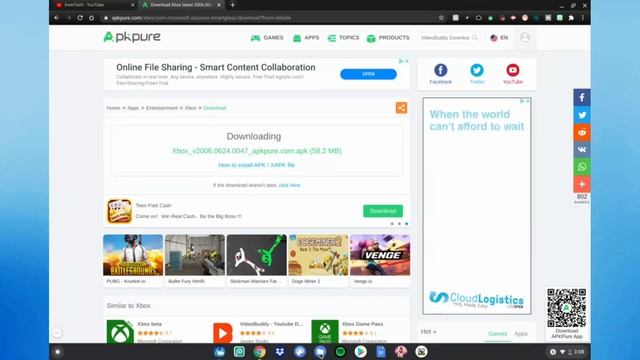Open the system tray clock area
This screenshot has width=640, height=360.
tap(568, 352)
